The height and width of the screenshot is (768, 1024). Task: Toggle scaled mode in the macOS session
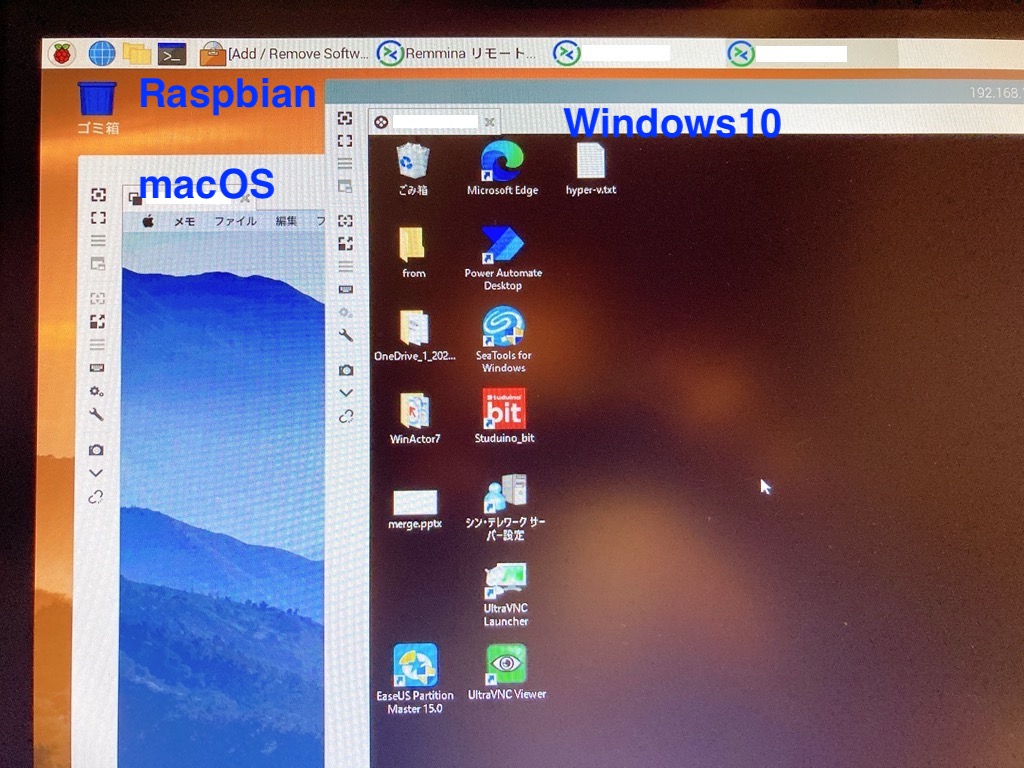[97, 321]
